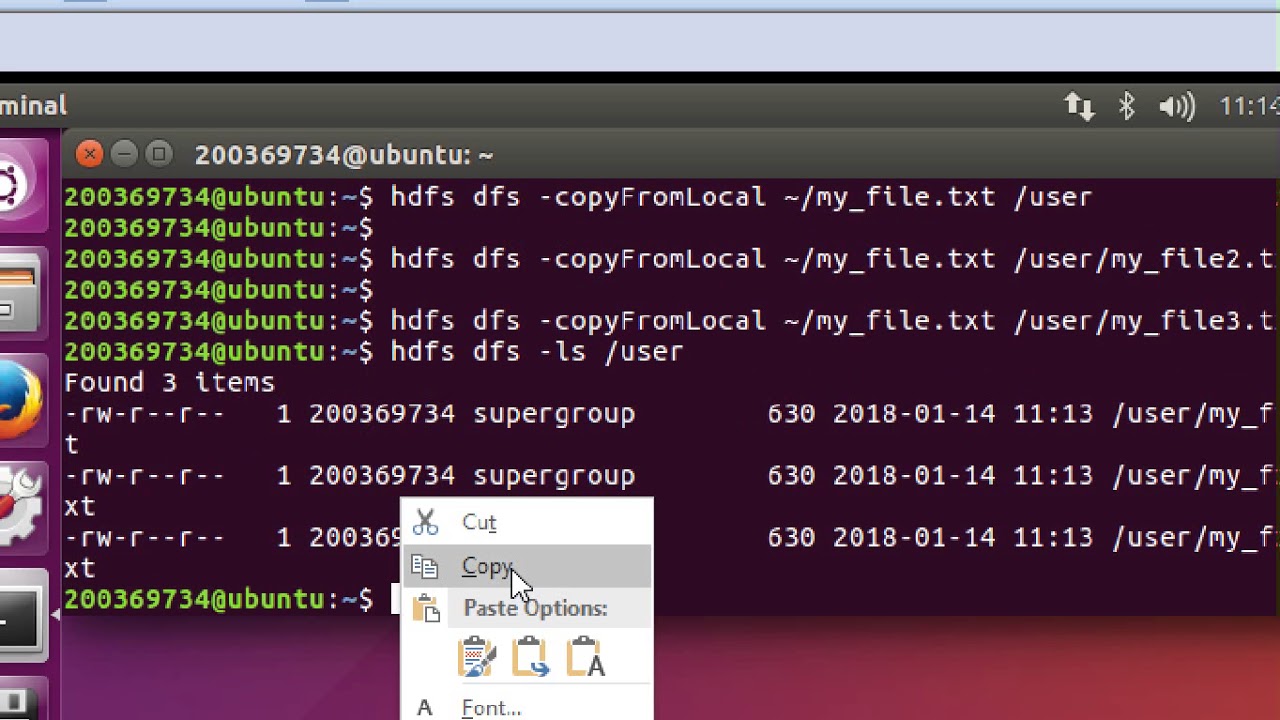Open the Bluetooth indicator
Viewport: 1280px width, 720px height.
pyautogui.click(x=1127, y=106)
